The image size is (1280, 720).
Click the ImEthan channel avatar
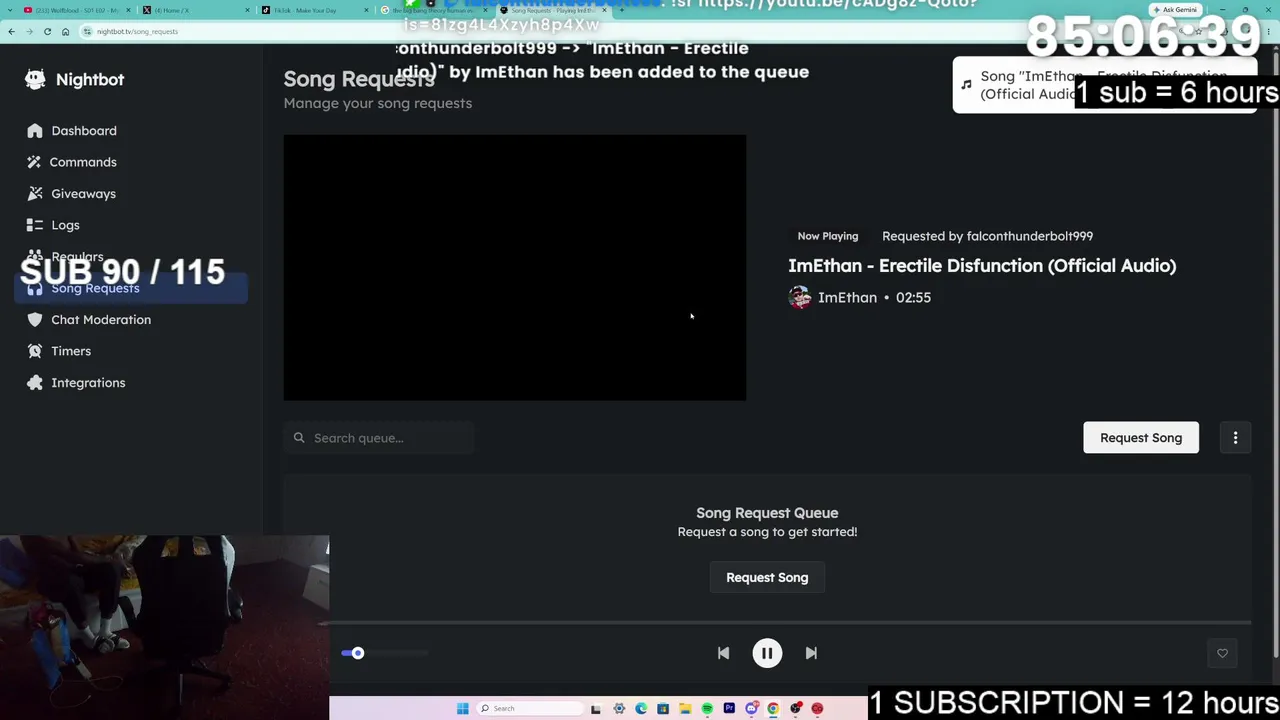click(x=799, y=298)
